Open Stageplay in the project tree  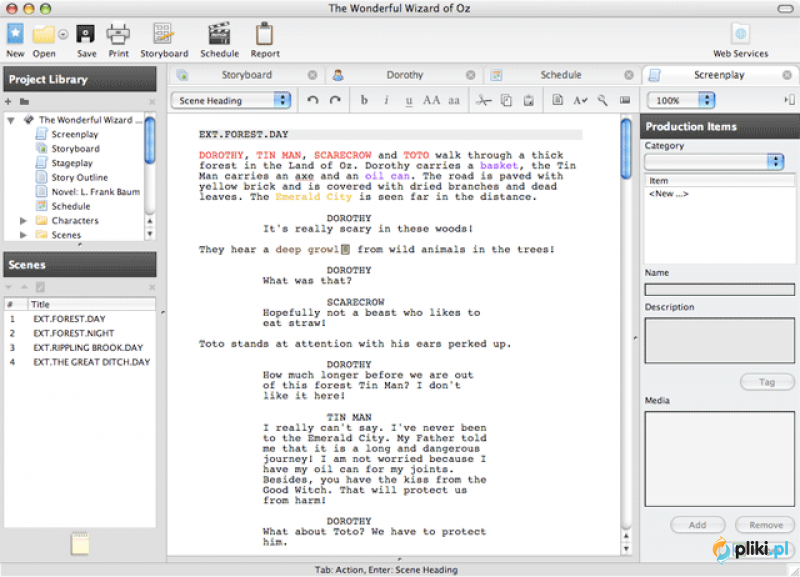[72, 163]
